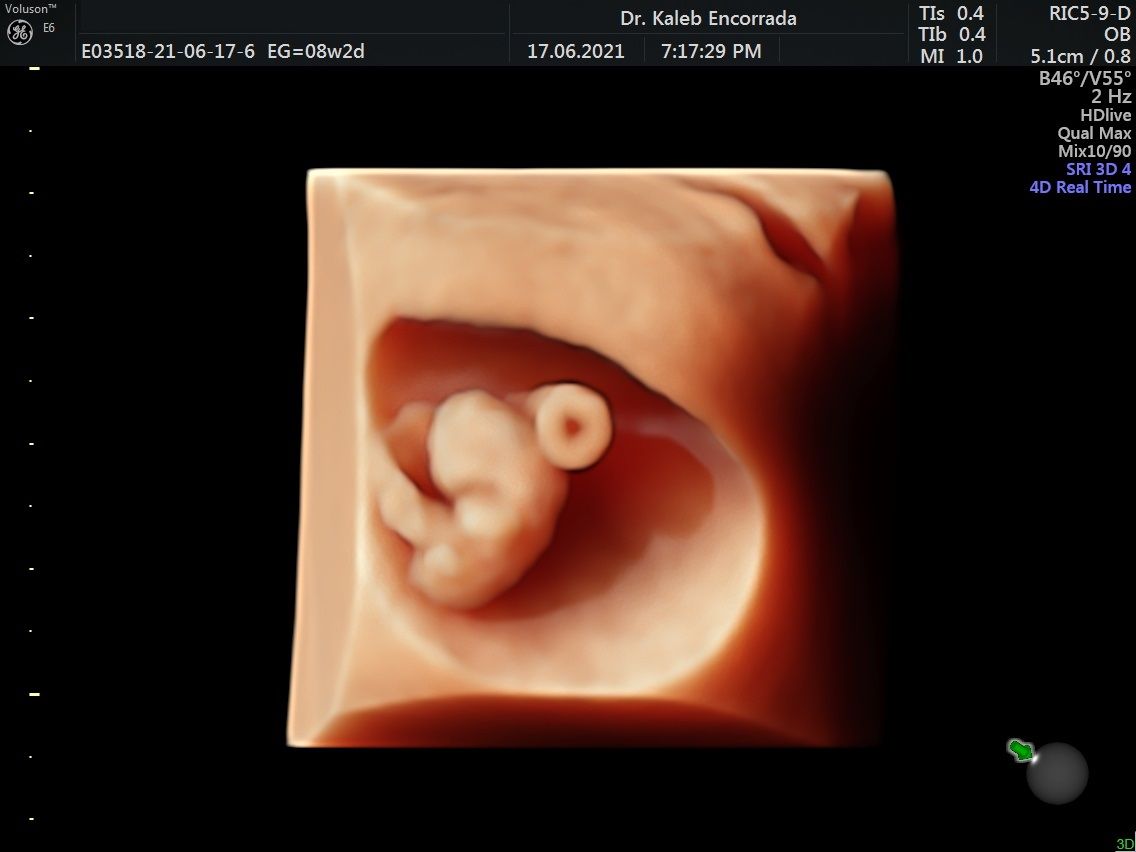1136x852 pixels.
Task: Select the 4D Real Time mode label
Action: pos(1080,187)
